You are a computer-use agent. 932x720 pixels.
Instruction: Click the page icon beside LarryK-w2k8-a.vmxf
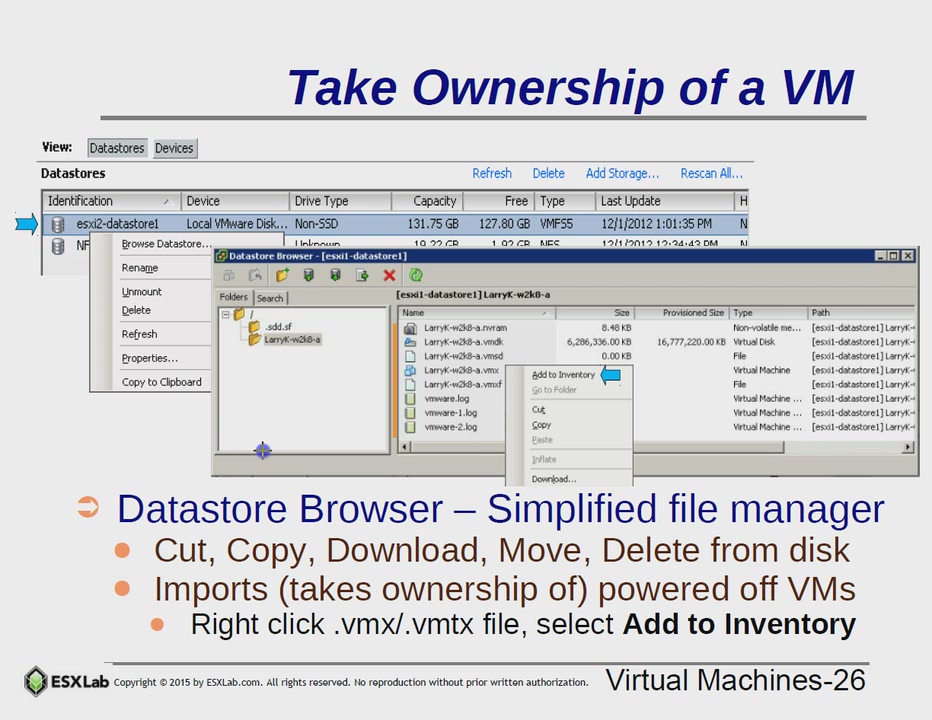(410, 385)
